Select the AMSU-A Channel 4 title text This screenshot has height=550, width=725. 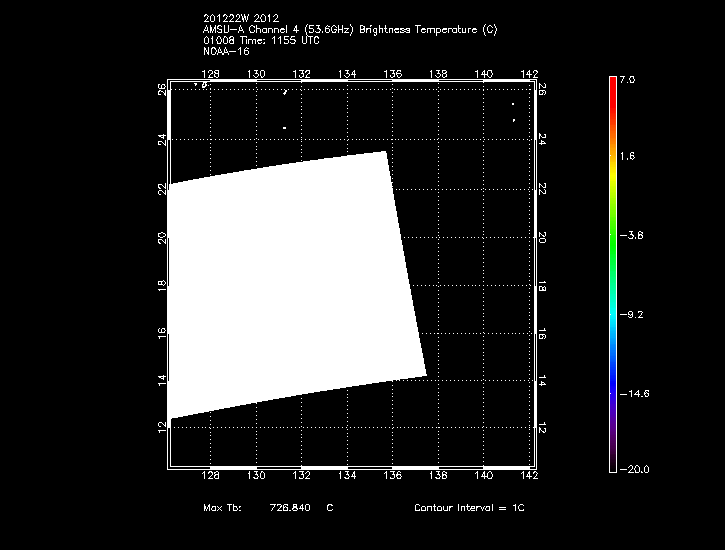click(349, 30)
